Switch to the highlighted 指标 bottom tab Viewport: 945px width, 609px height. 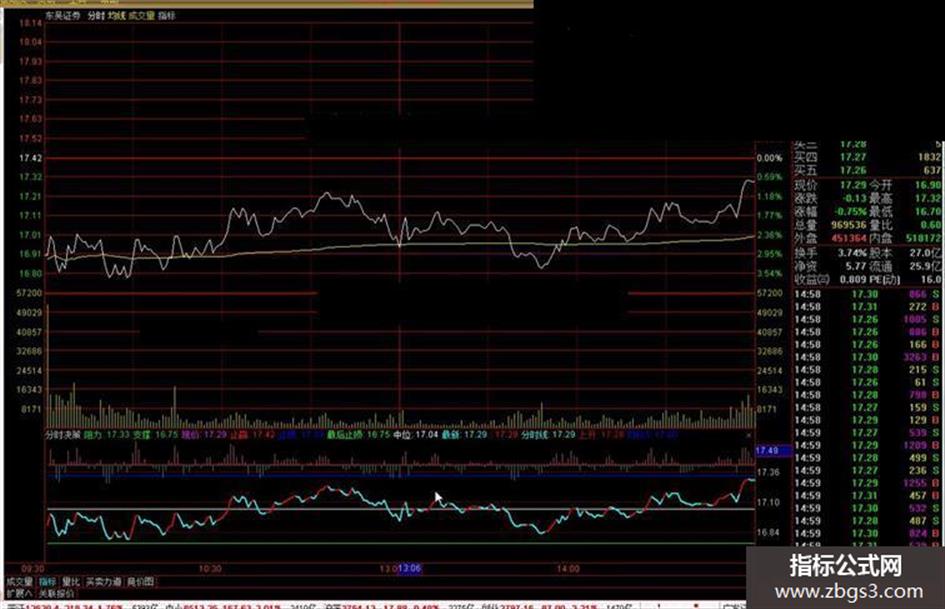[47, 582]
